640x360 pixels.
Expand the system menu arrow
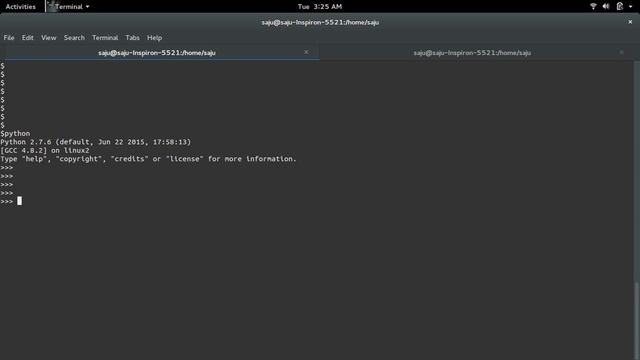pos(631,7)
